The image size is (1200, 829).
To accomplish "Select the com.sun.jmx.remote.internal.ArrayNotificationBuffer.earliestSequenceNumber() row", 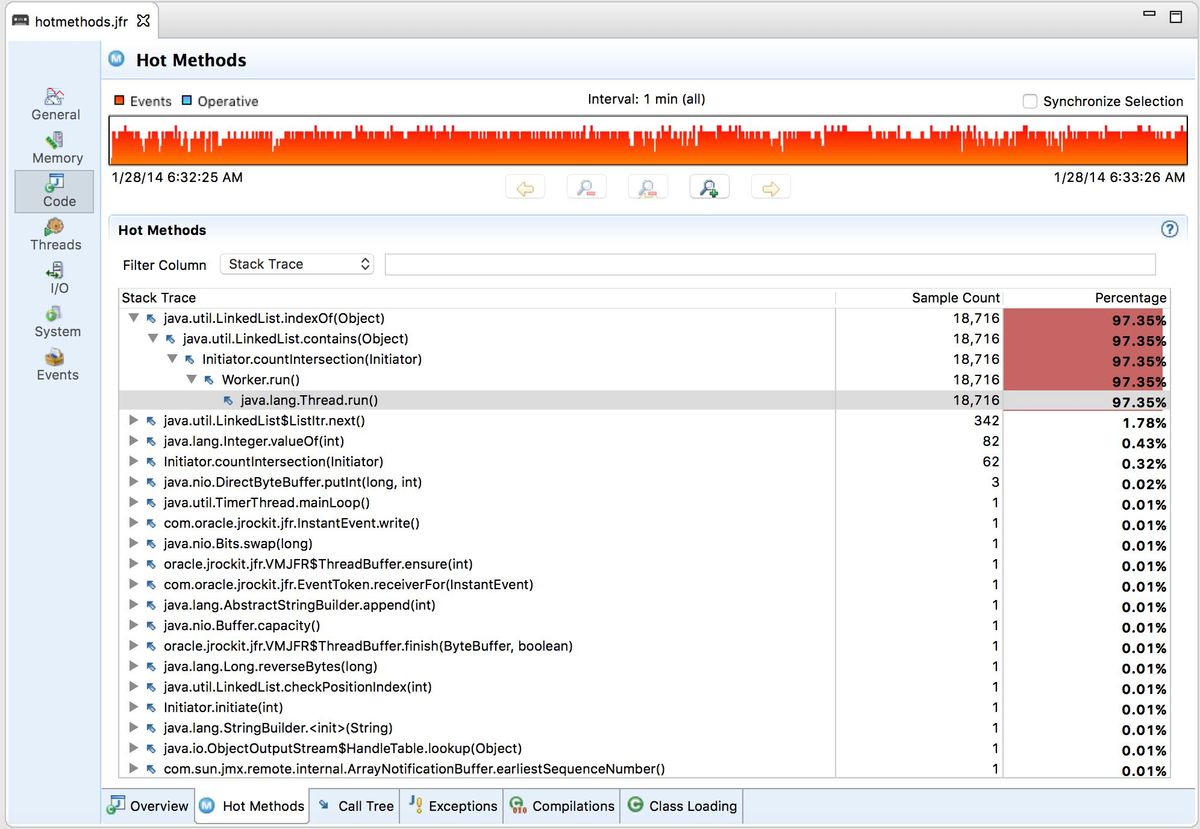I will tap(645, 769).
